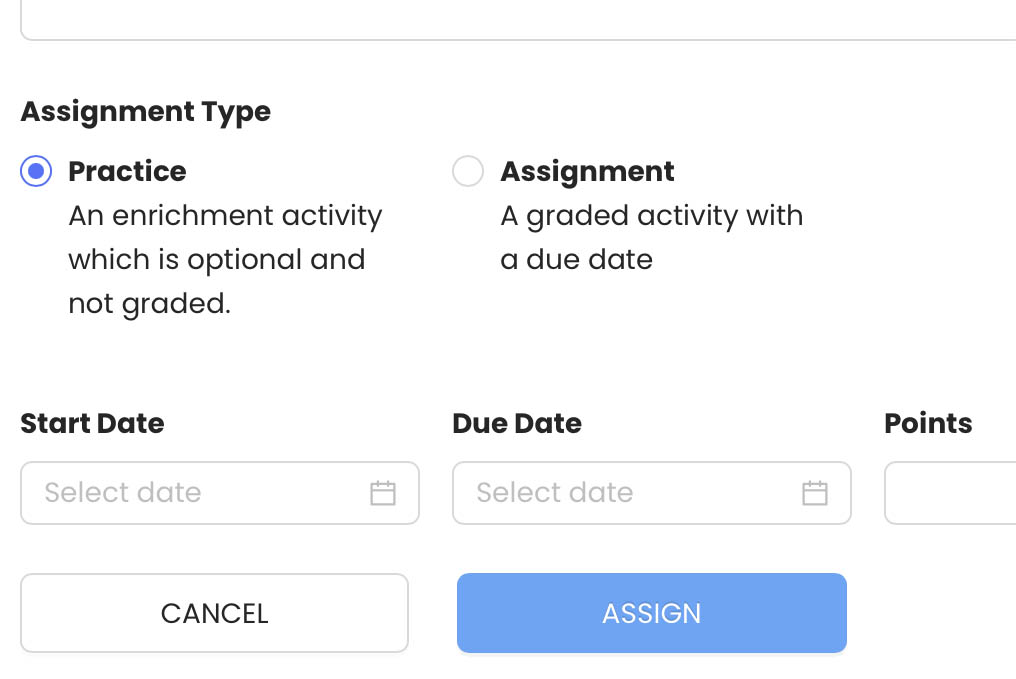
Task: Select the Practice radio button
Action: click(36, 171)
